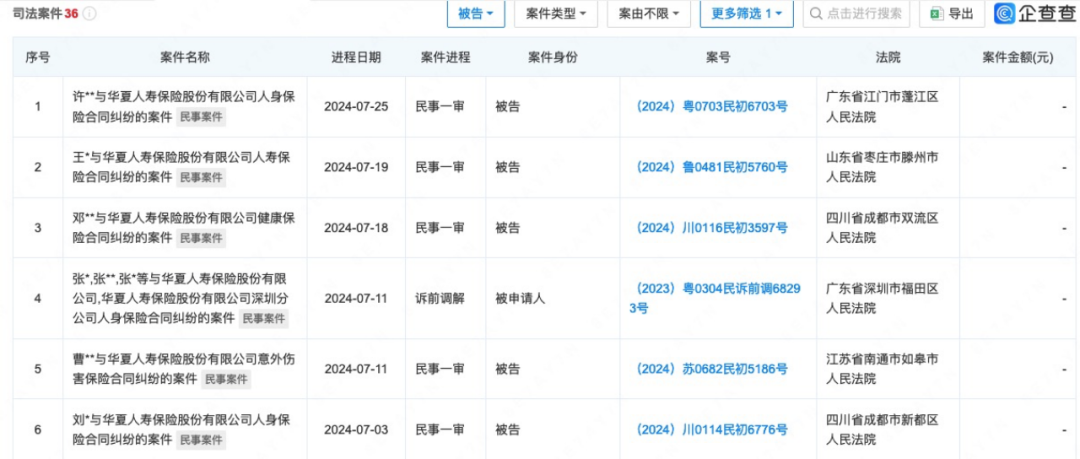This screenshot has height=459, width=1080.
Task: Click 诉前调解 in the case progress column
Action: [x=440, y=298]
